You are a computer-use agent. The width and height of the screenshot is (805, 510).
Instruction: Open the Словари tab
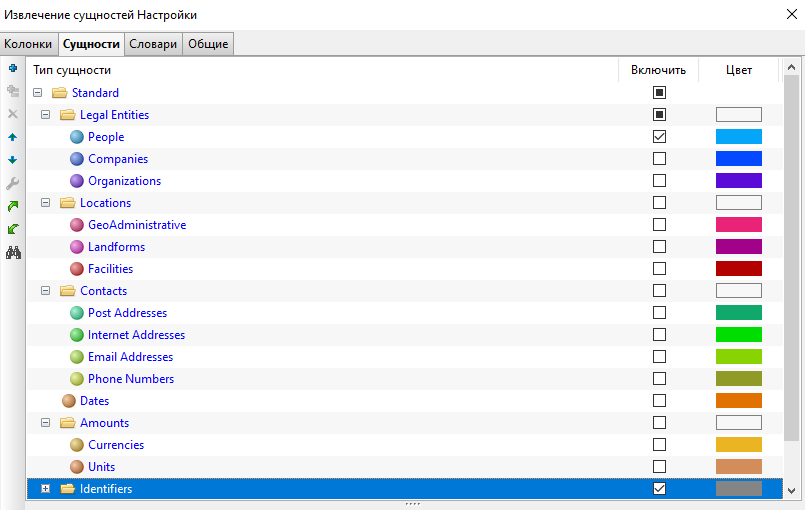coord(153,44)
